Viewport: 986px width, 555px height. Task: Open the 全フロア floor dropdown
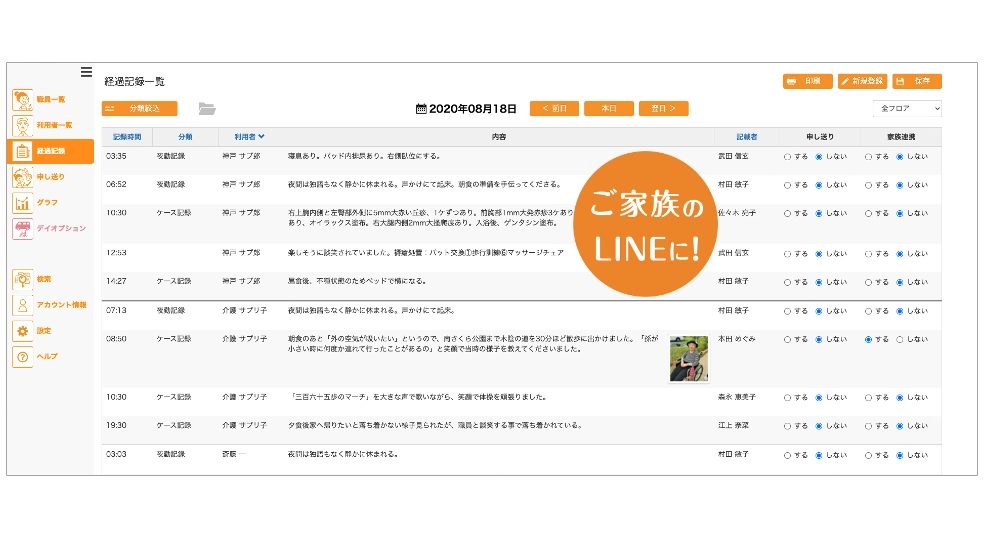(906, 108)
